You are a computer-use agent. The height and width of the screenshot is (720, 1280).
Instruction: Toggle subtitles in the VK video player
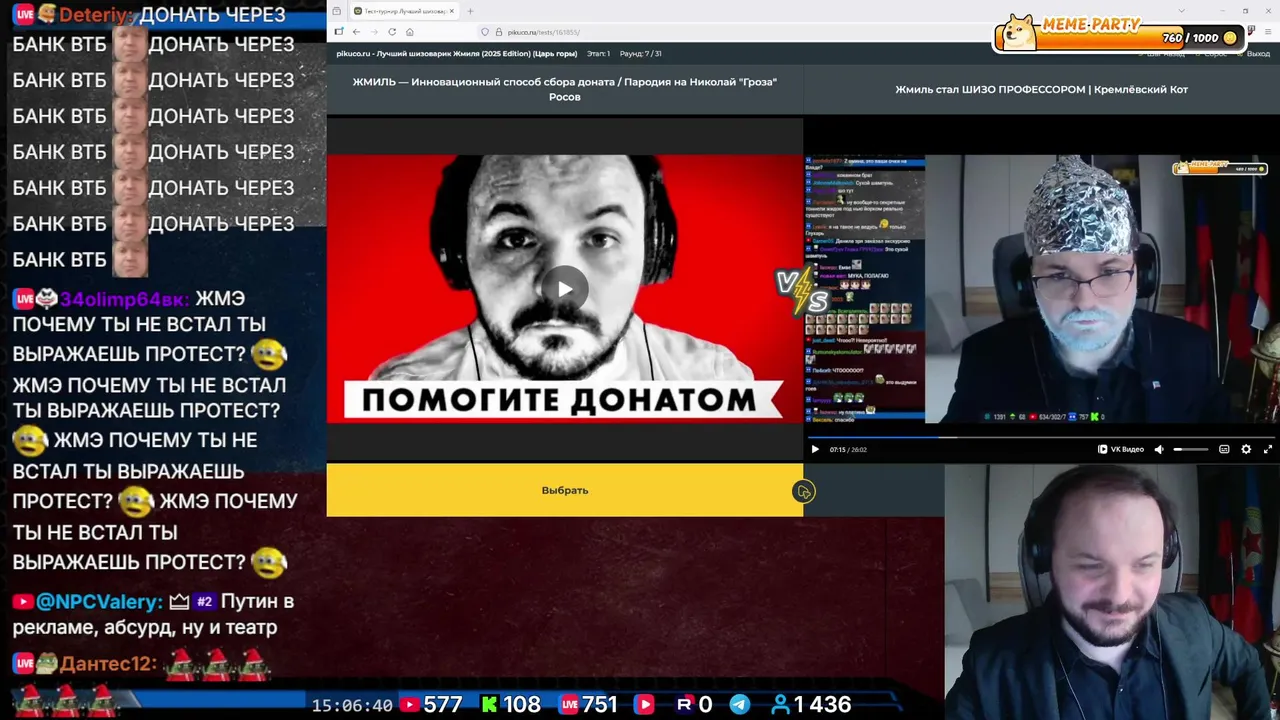[1224, 449]
